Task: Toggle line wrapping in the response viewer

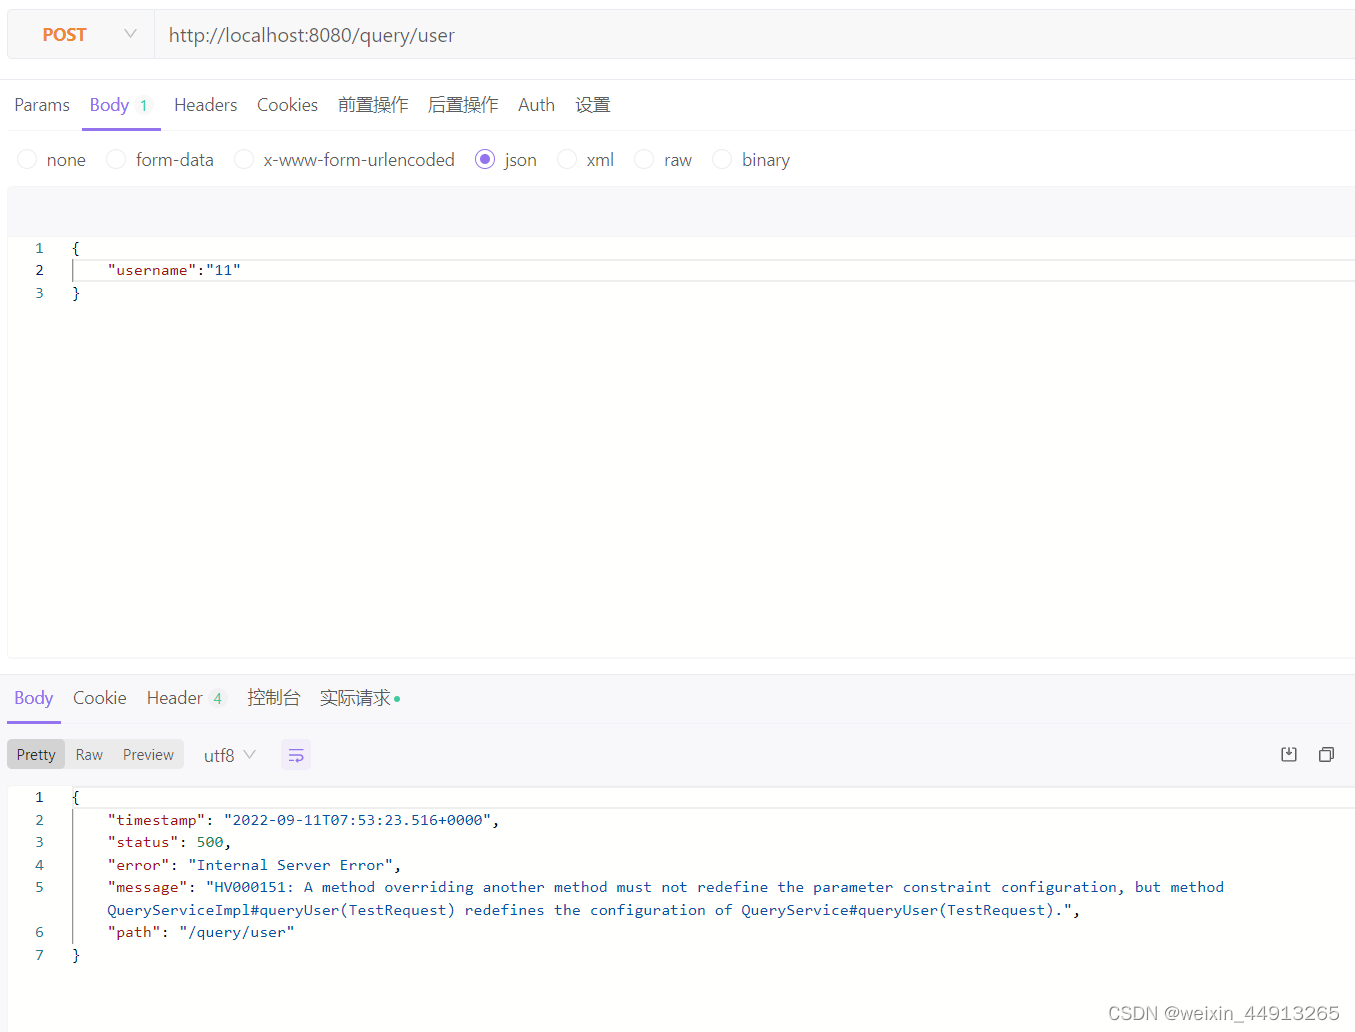Action: pos(296,754)
